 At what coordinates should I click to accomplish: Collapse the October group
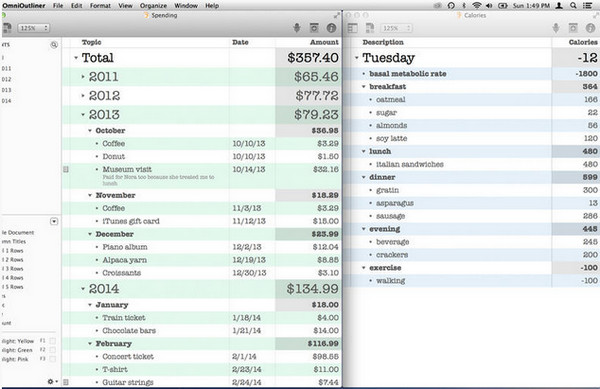pyautogui.click(x=90, y=130)
